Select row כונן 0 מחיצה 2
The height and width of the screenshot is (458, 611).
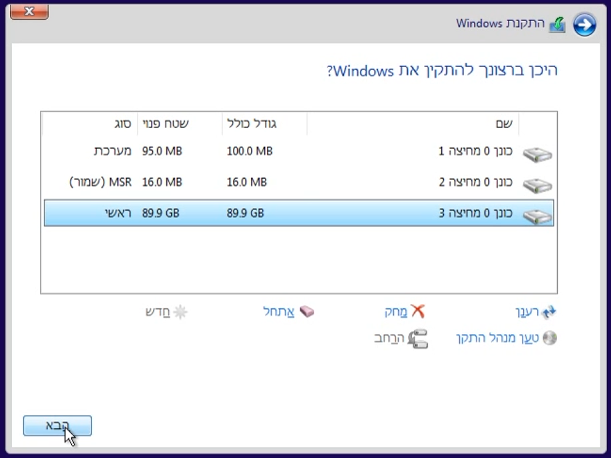click(299, 182)
